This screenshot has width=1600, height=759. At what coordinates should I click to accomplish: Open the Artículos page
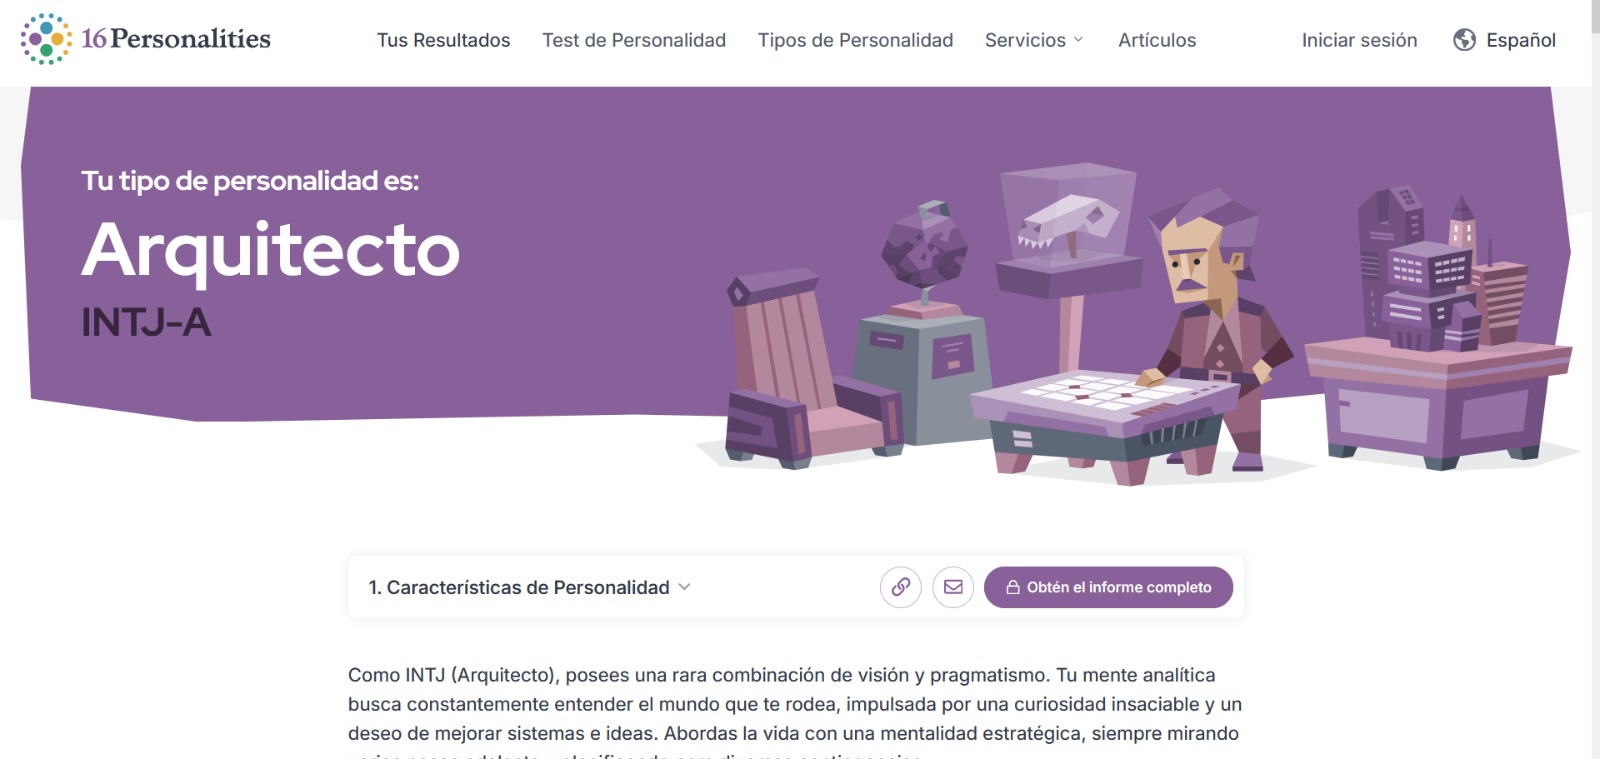click(1157, 40)
